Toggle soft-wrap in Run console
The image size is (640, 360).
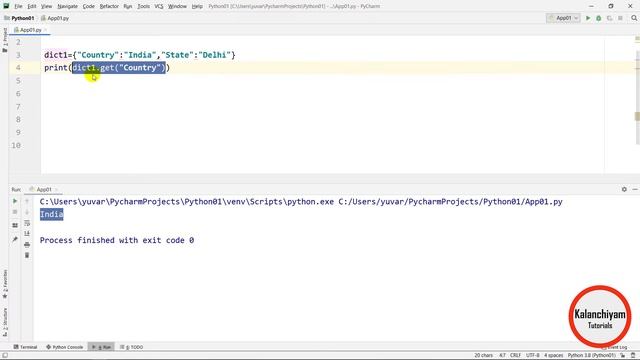pyautogui.click(x=27, y=223)
